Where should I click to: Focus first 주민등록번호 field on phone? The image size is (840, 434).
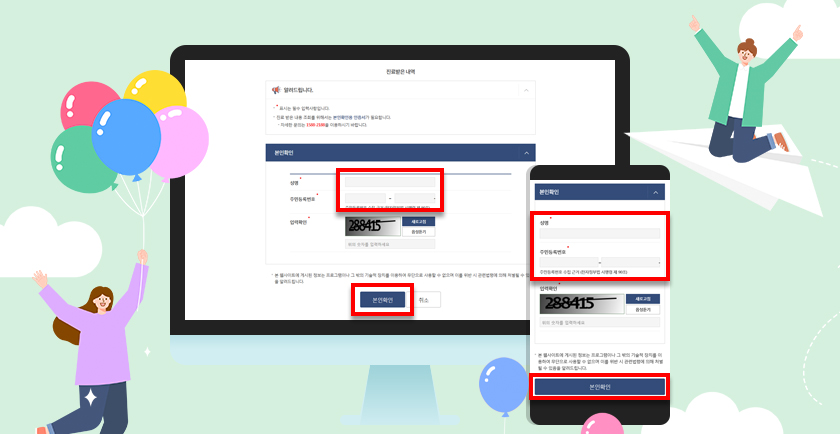(569, 263)
